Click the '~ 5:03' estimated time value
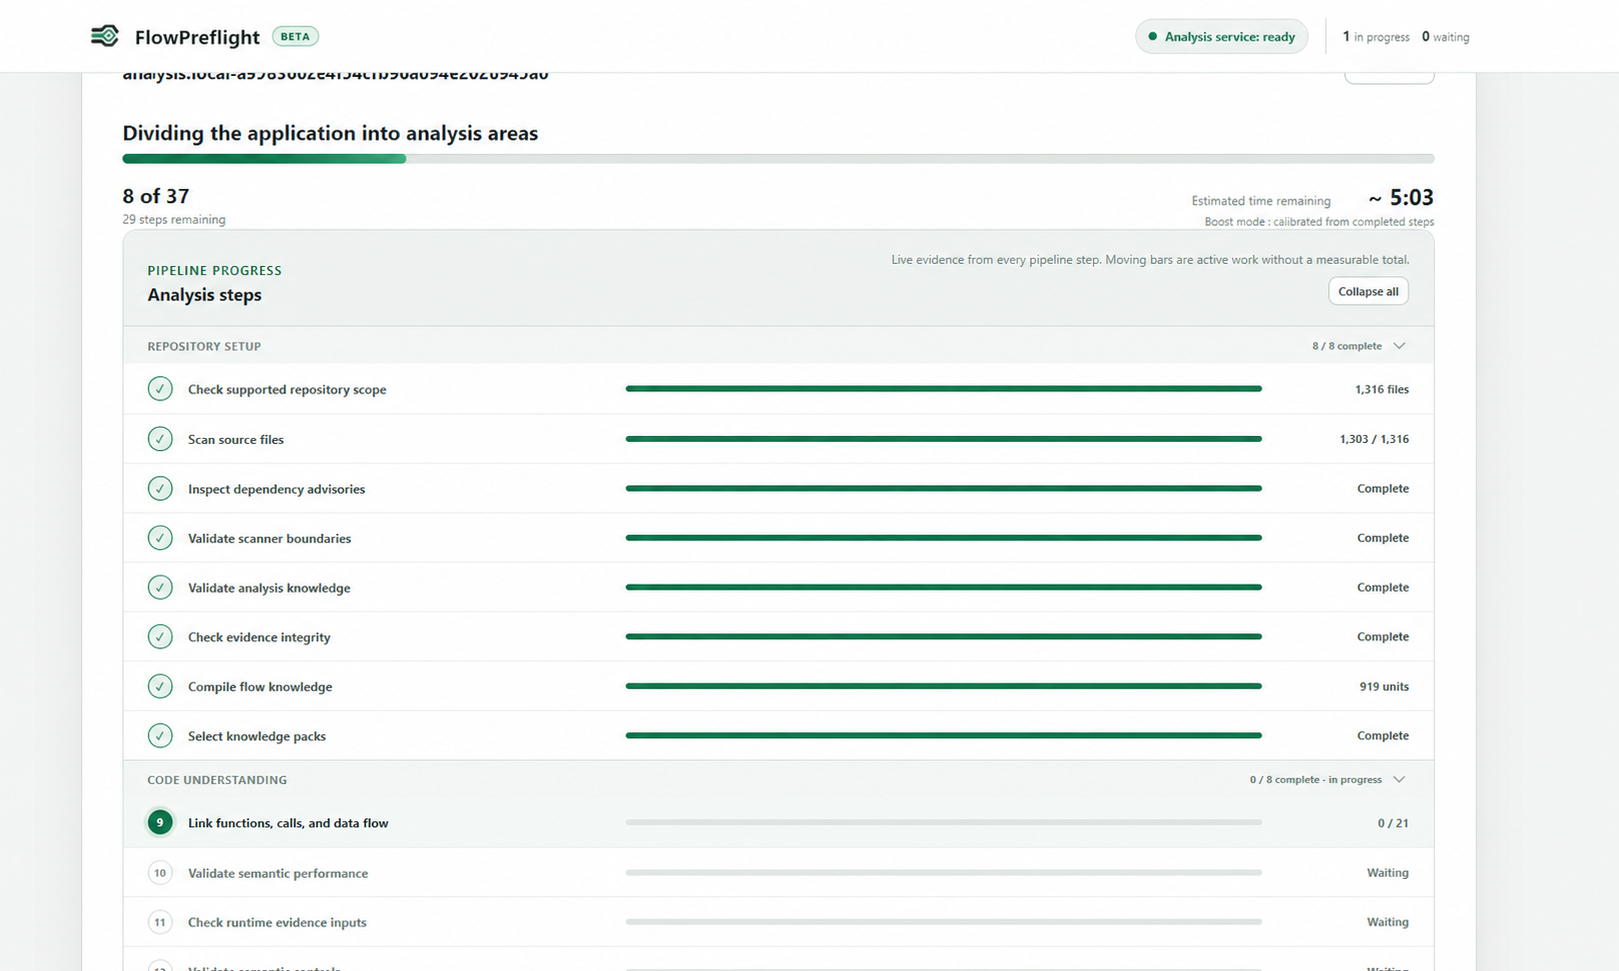 [x=1401, y=197]
